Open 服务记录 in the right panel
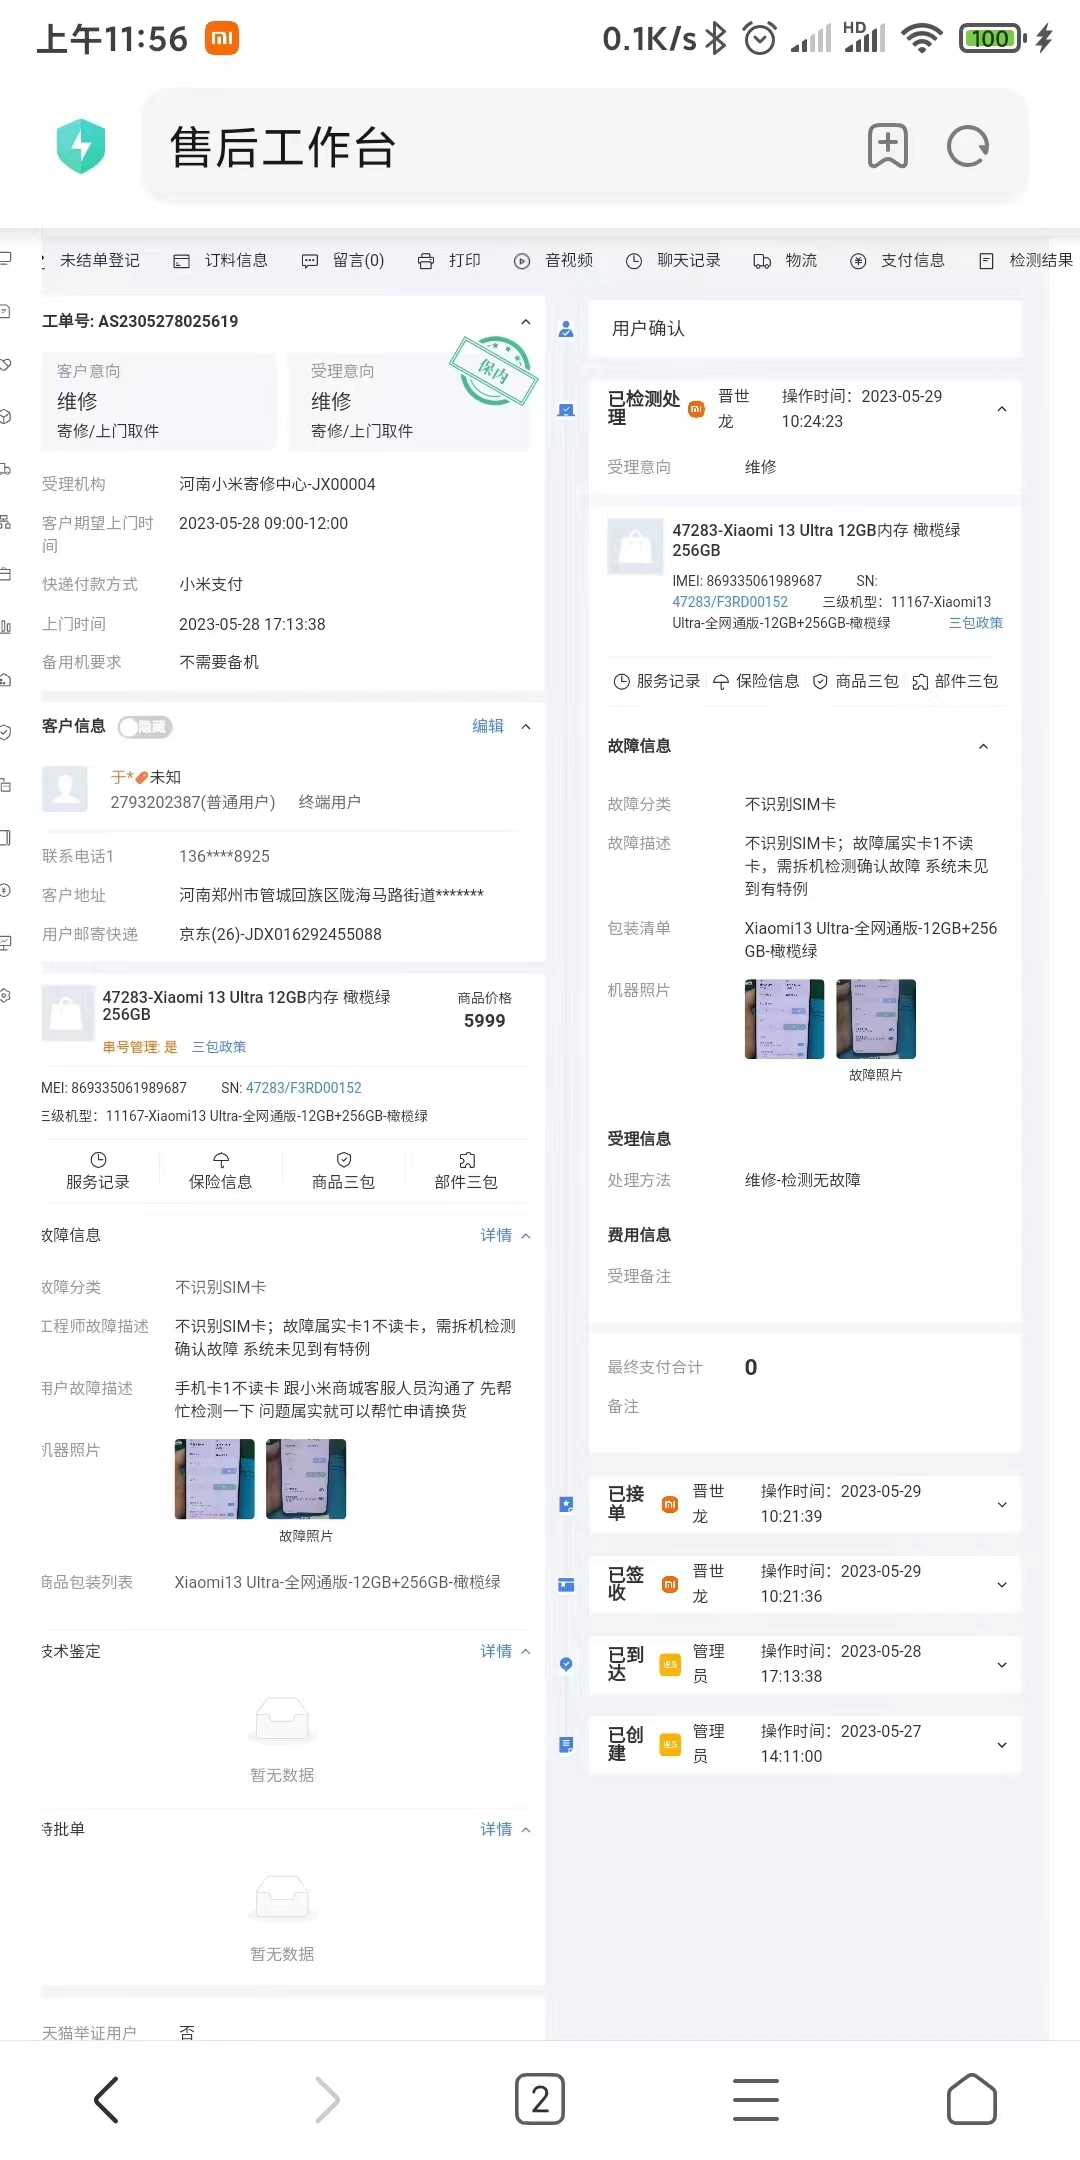Image resolution: width=1080 pixels, height=2160 pixels. pyautogui.click(x=656, y=681)
